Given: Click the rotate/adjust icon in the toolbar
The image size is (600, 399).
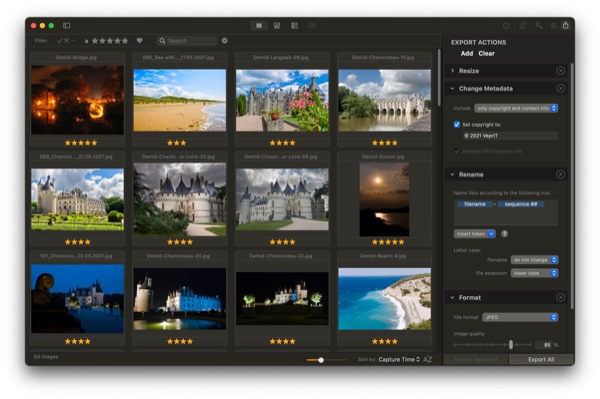Looking at the screenshot, I should pyautogui.click(x=522, y=26).
